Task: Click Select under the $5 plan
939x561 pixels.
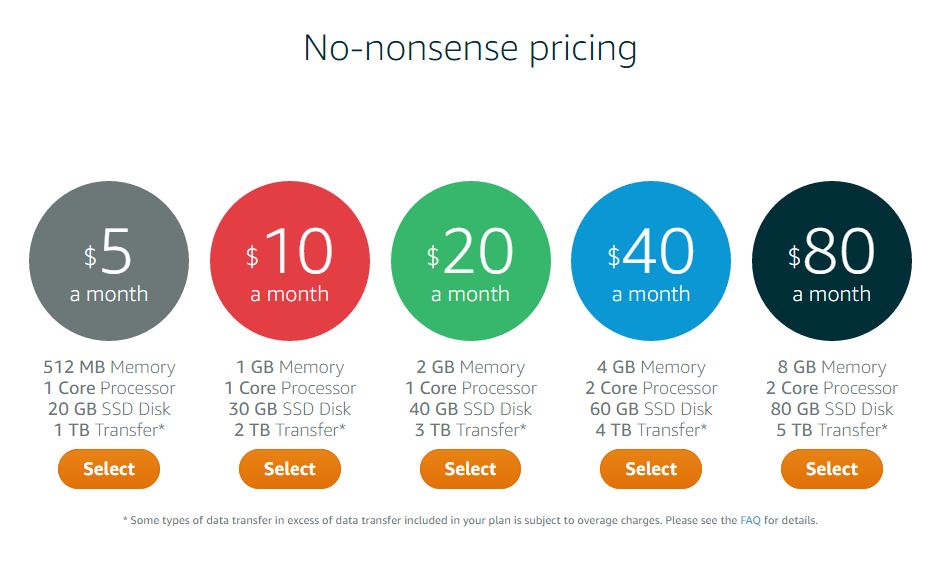Action: click(x=109, y=469)
